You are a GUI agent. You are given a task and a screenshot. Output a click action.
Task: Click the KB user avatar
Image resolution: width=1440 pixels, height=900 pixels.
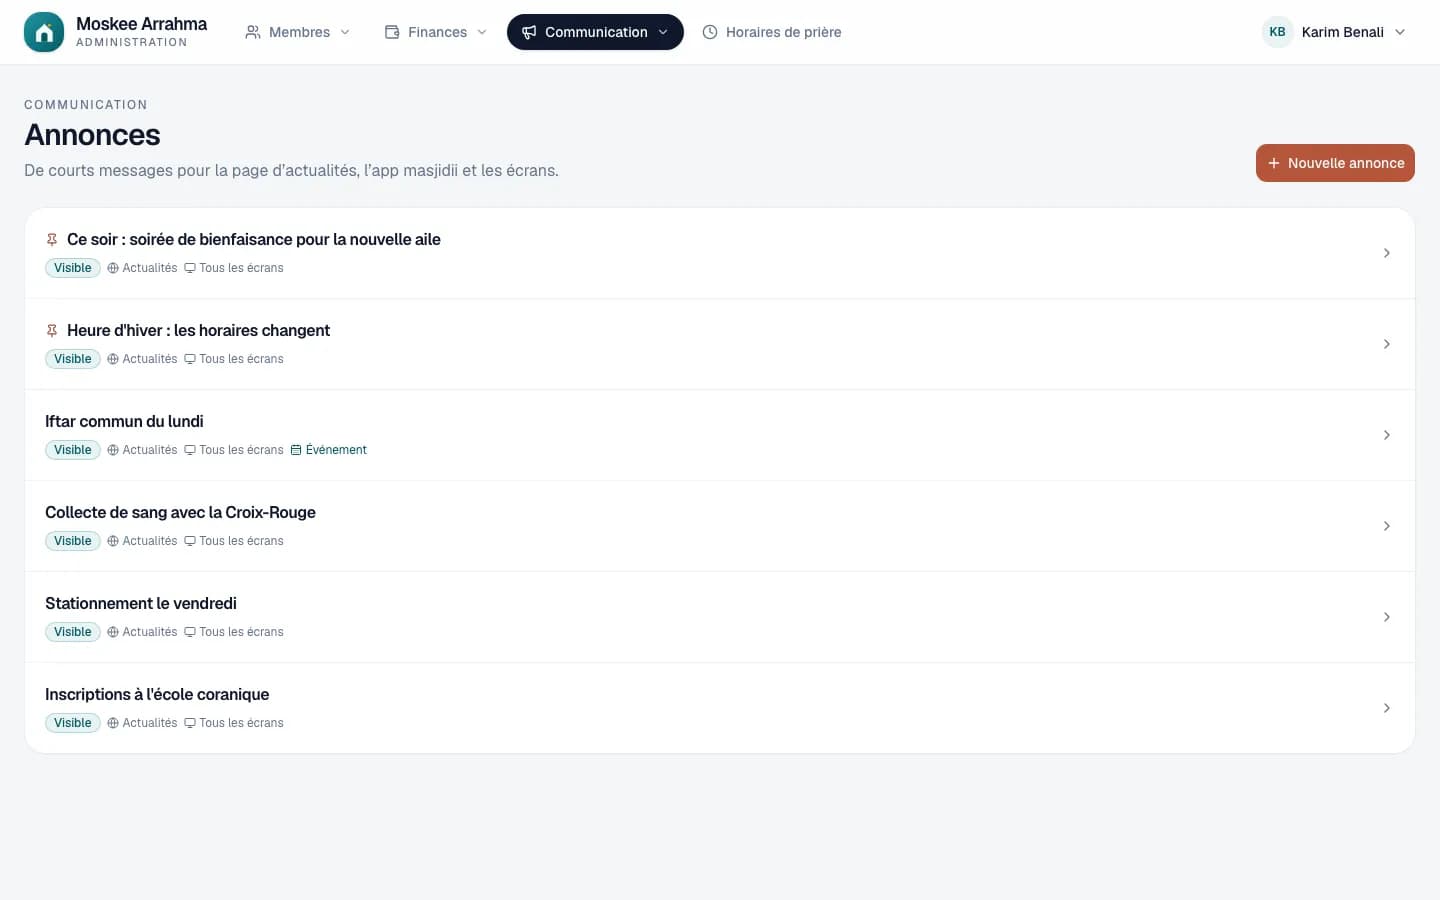(x=1277, y=32)
